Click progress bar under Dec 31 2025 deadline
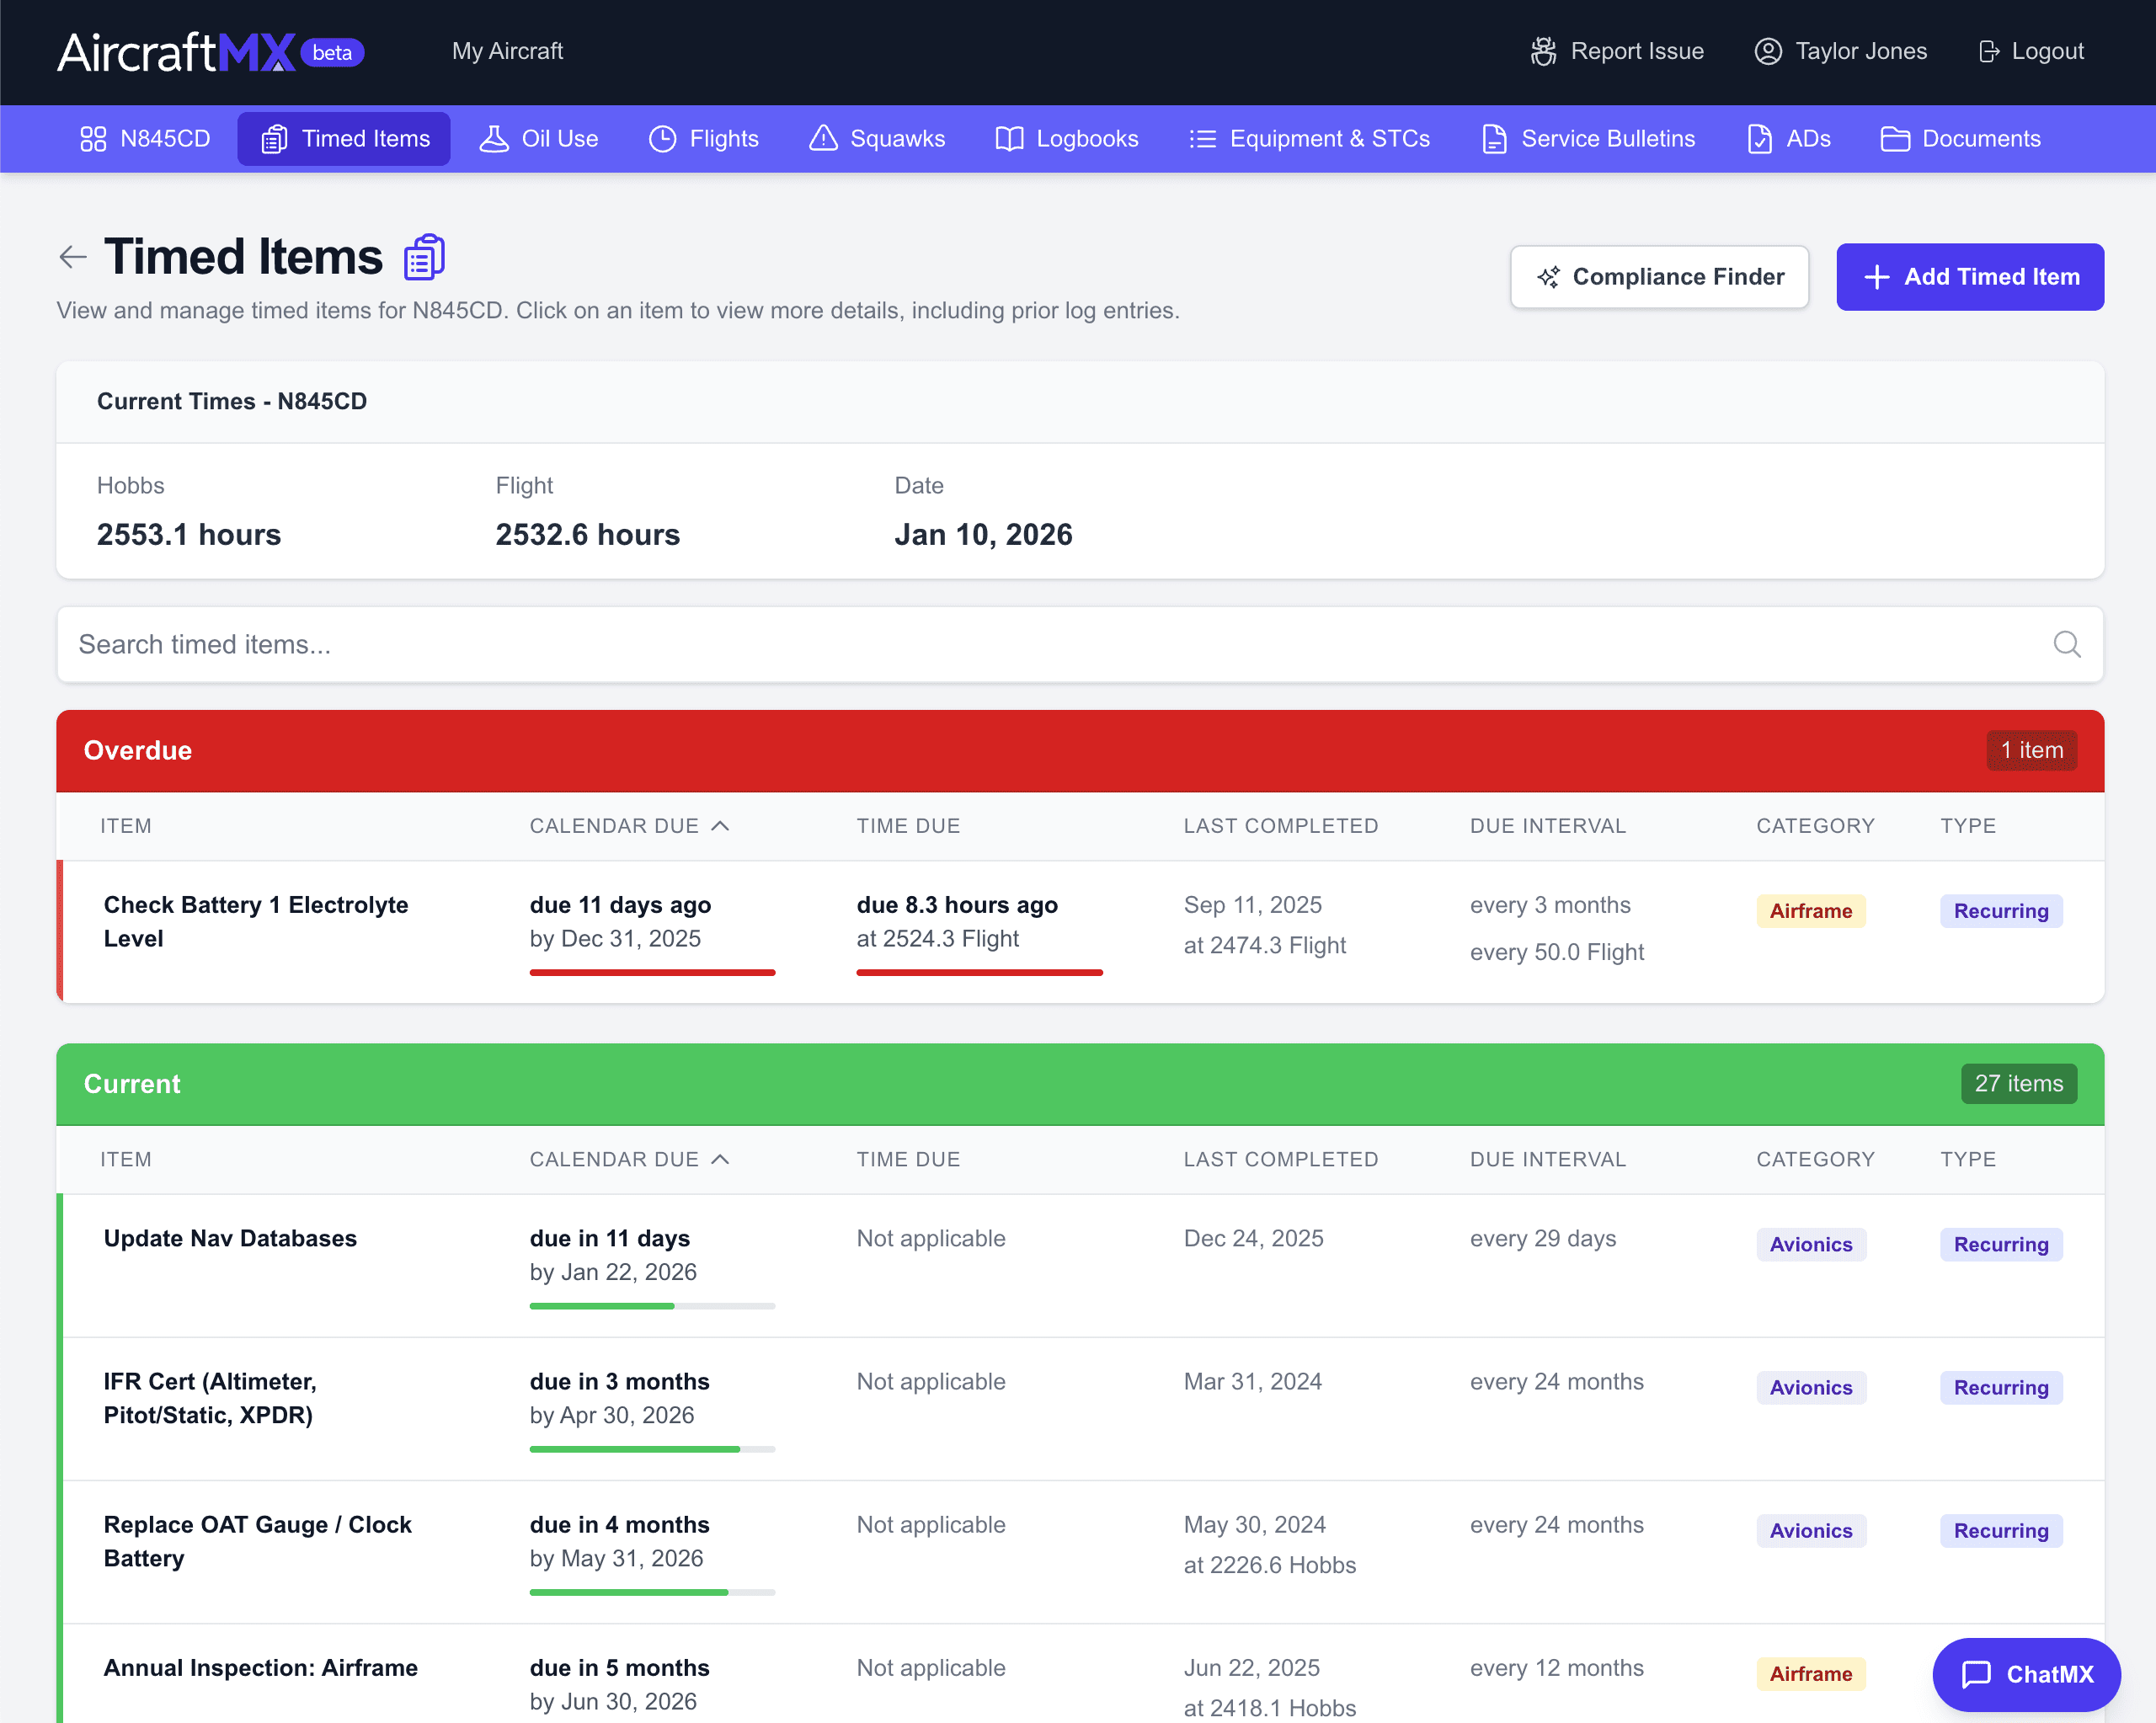Image resolution: width=2156 pixels, height=1723 pixels. (x=652, y=972)
